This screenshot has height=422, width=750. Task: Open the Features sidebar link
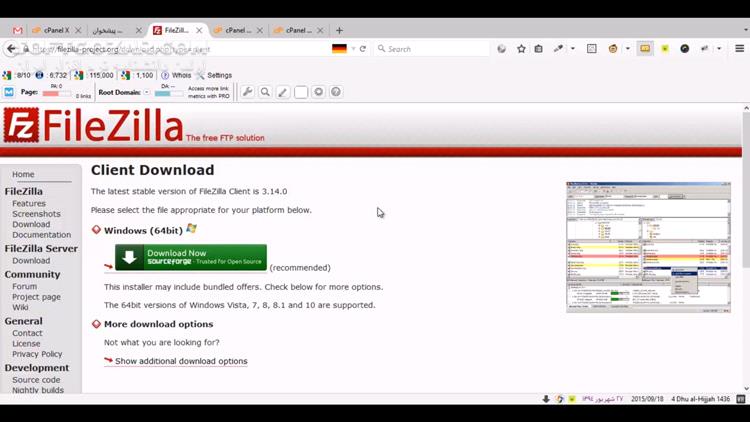tap(29, 203)
